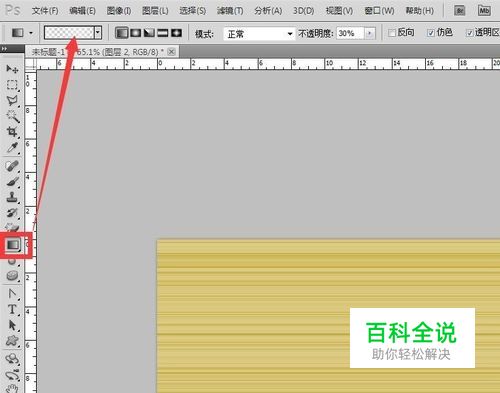Select the Clone Stamp tool
The height and width of the screenshot is (393, 500).
point(12,197)
